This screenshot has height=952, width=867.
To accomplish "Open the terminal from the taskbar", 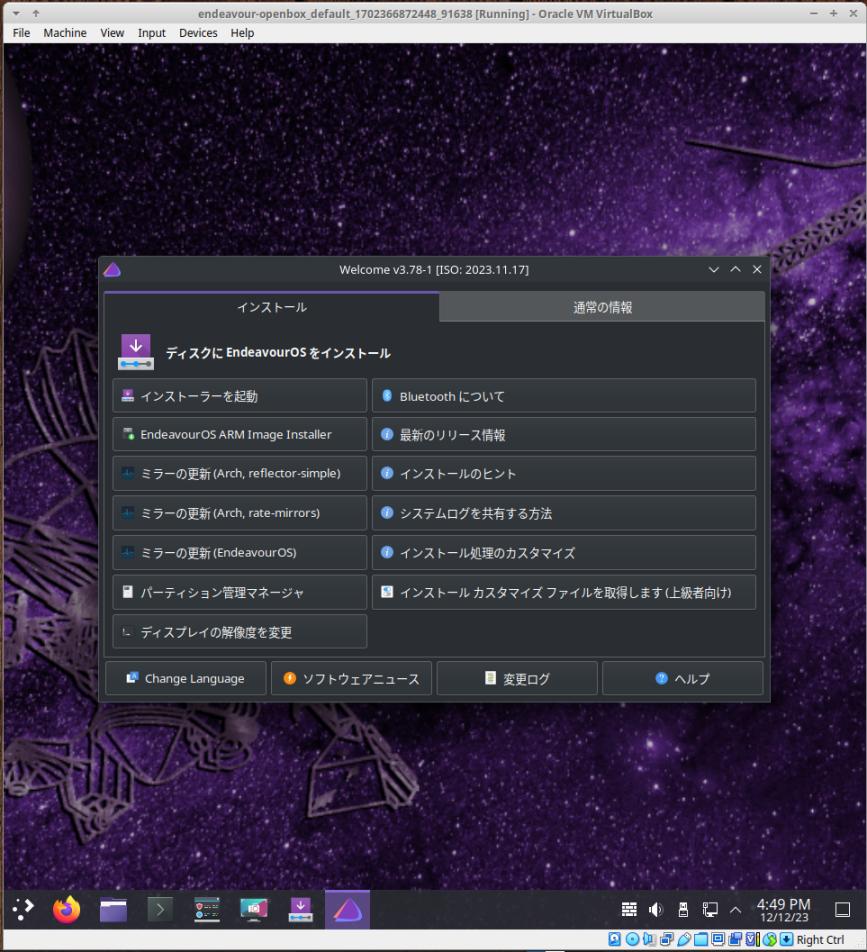I will (x=160, y=910).
